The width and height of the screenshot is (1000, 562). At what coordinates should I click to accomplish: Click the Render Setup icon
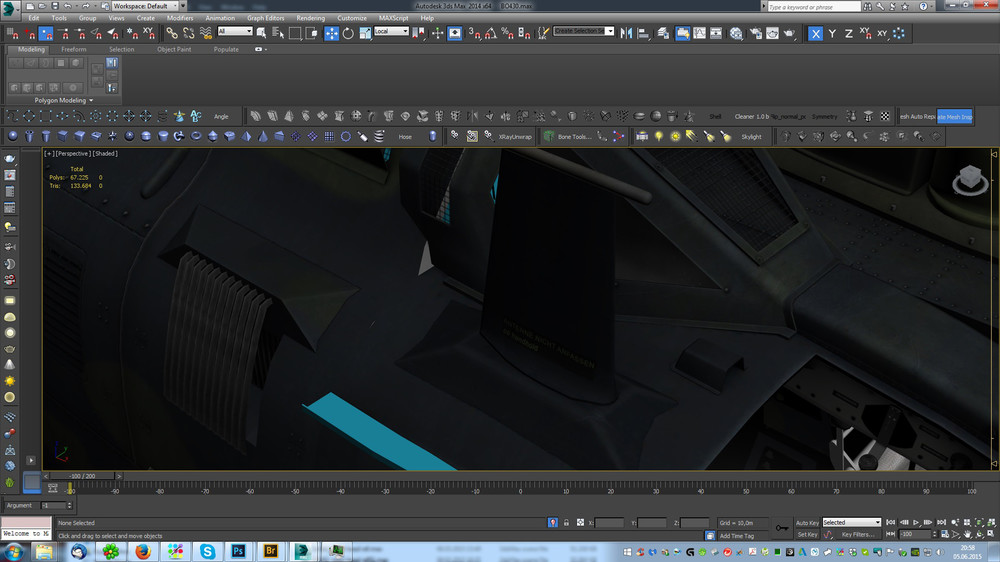pyautogui.click(x=756, y=33)
